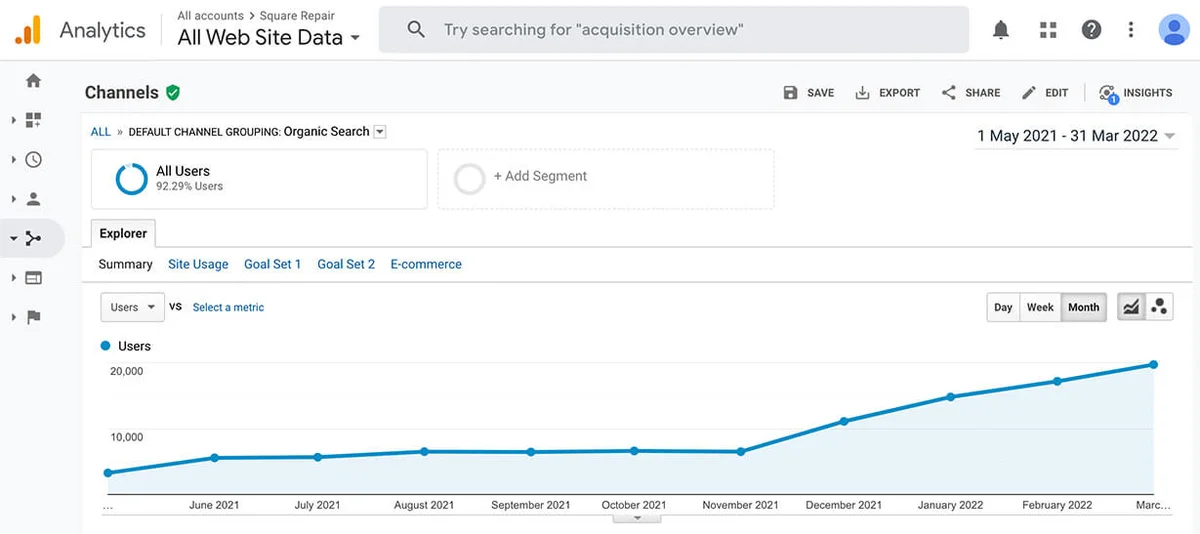Open the Users metric dropdown
1200x534 pixels.
(133, 307)
